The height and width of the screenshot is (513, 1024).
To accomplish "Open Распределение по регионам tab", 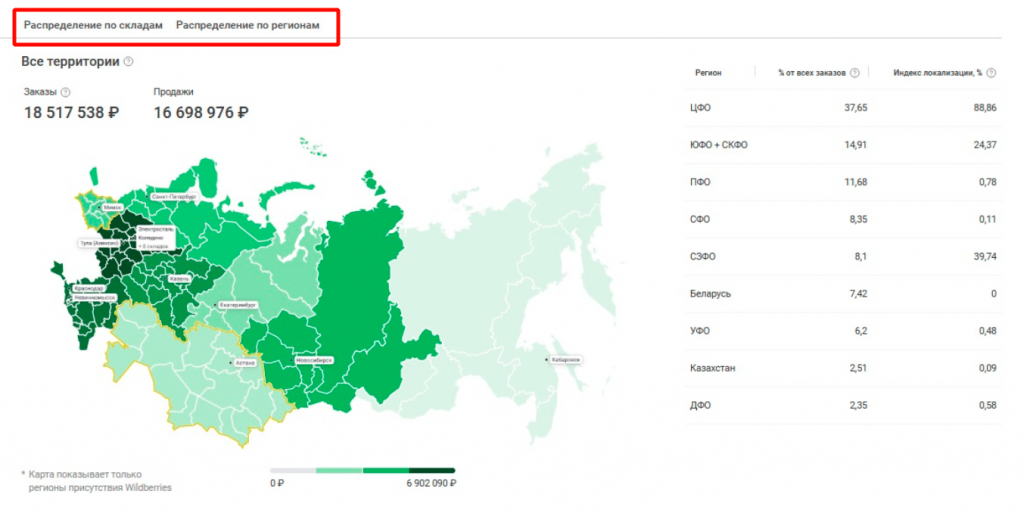I will tap(248, 25).
